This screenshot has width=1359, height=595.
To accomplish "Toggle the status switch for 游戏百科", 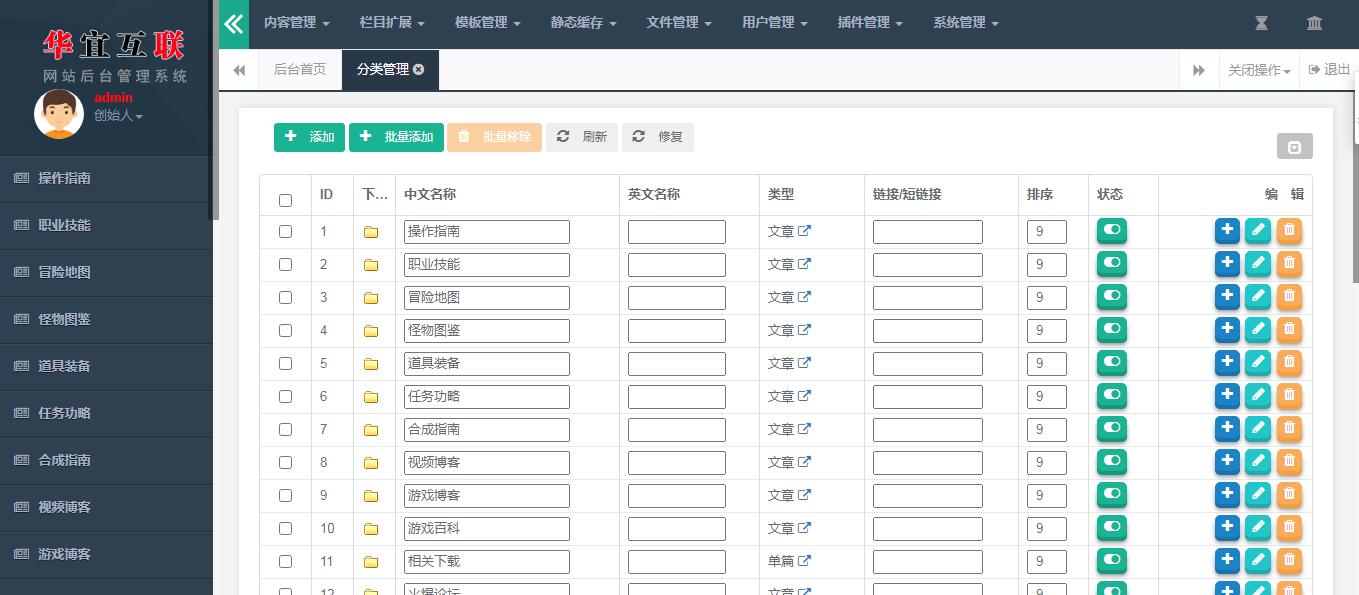I will pos(1112,528).
